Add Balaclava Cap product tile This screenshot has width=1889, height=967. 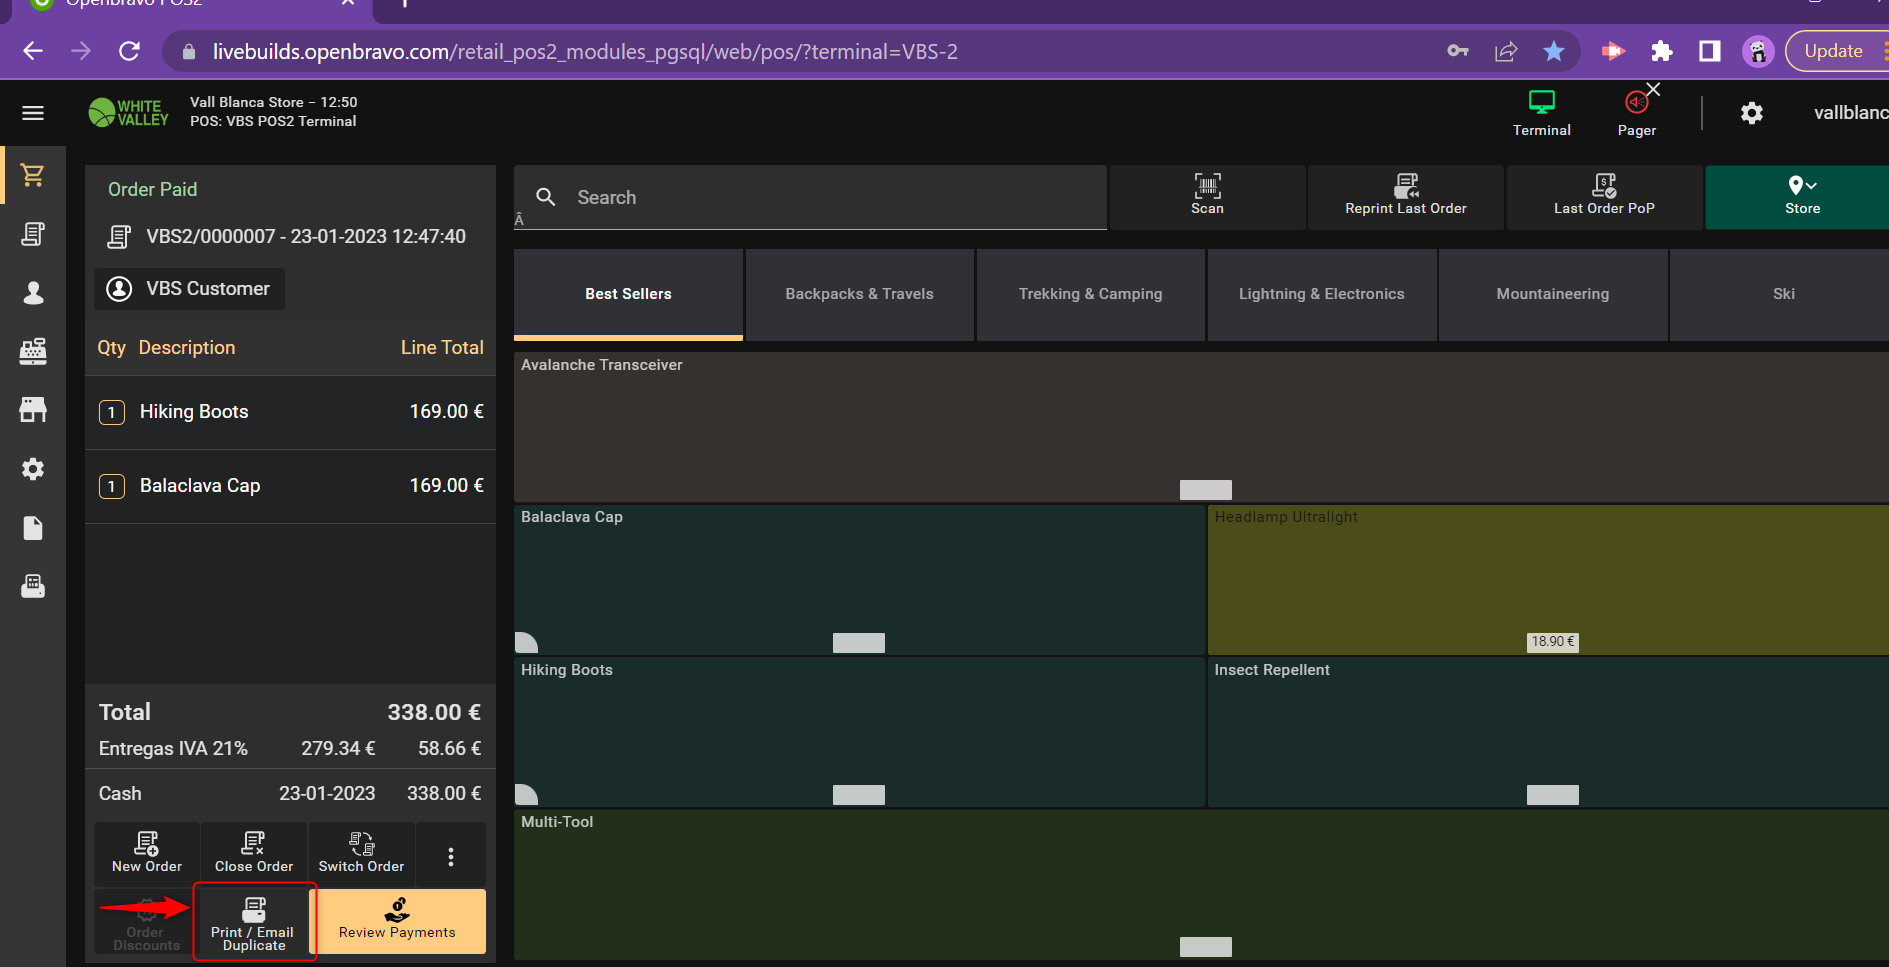click(x=859, y=580)
